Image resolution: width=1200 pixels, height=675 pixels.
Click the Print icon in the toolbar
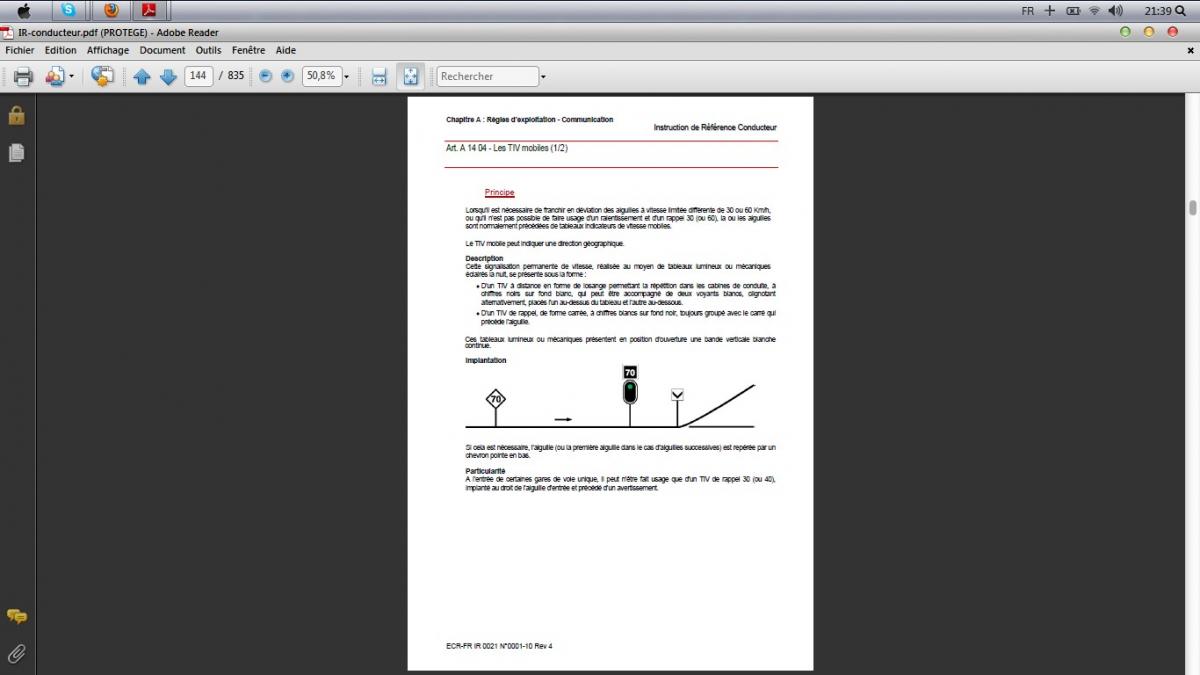23,76
